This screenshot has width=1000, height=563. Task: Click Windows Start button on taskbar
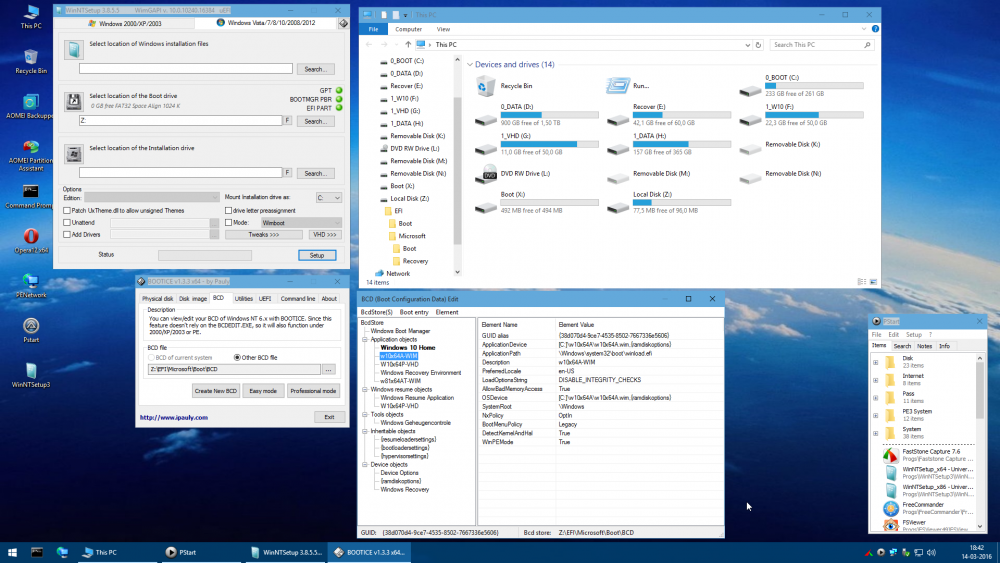(12, 552)
